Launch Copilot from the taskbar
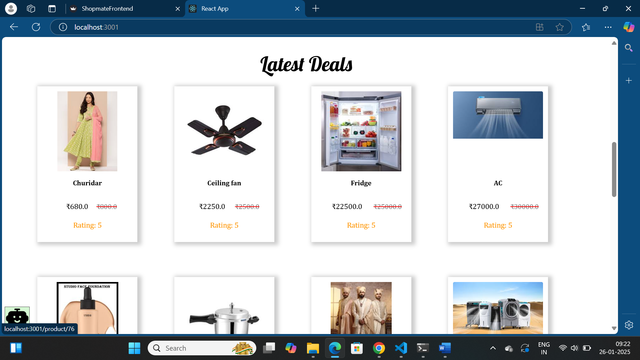Viewport: 640px width, 360px height. click(291, 348)
